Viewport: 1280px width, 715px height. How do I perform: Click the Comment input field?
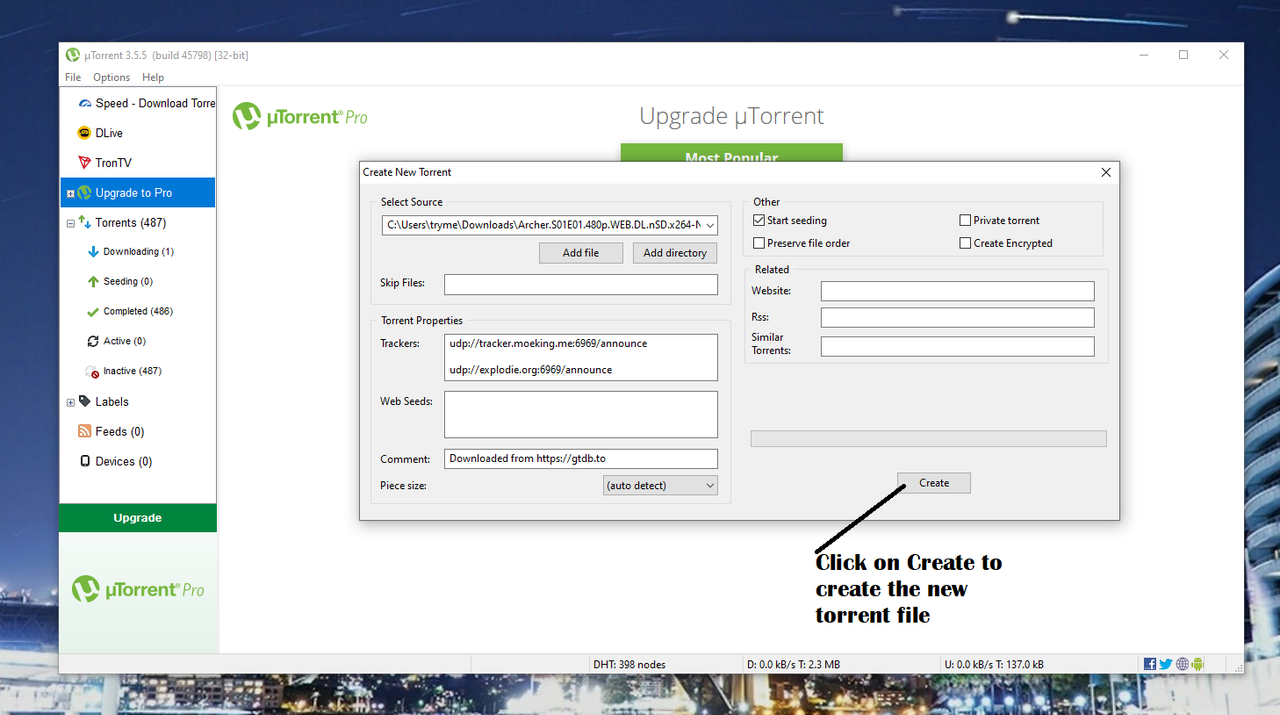pos(581,459)
